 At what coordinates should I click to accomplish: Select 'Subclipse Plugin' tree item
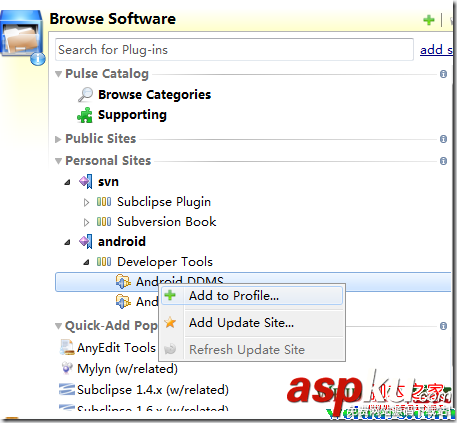point(164,202)
